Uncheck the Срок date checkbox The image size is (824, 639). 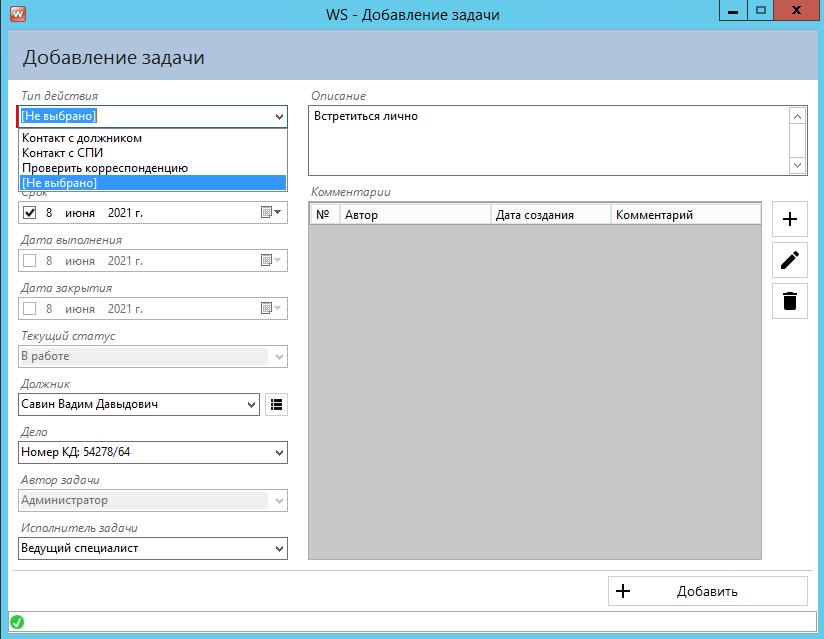(29, 212)
